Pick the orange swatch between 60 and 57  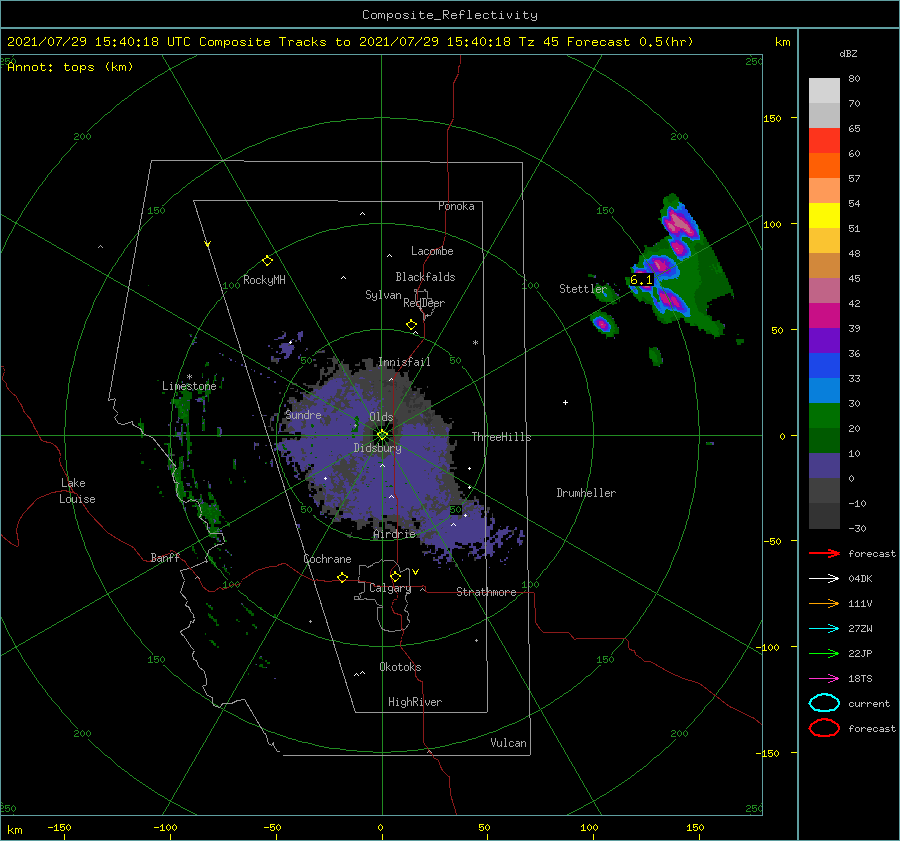tap(824, 166)
